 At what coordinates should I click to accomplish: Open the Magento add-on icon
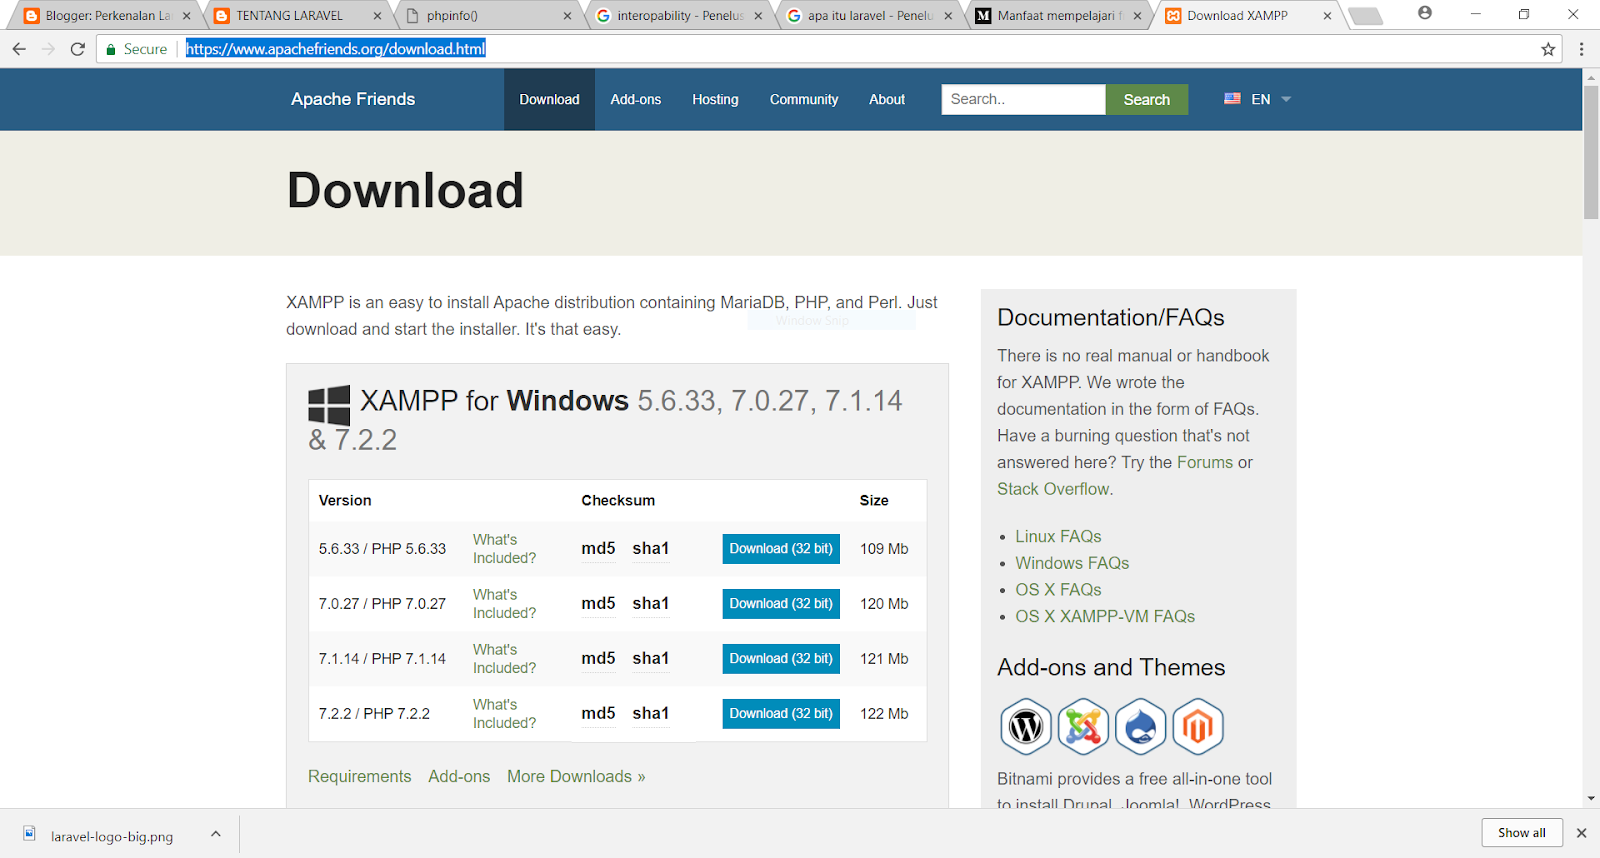click(1198, 726)
